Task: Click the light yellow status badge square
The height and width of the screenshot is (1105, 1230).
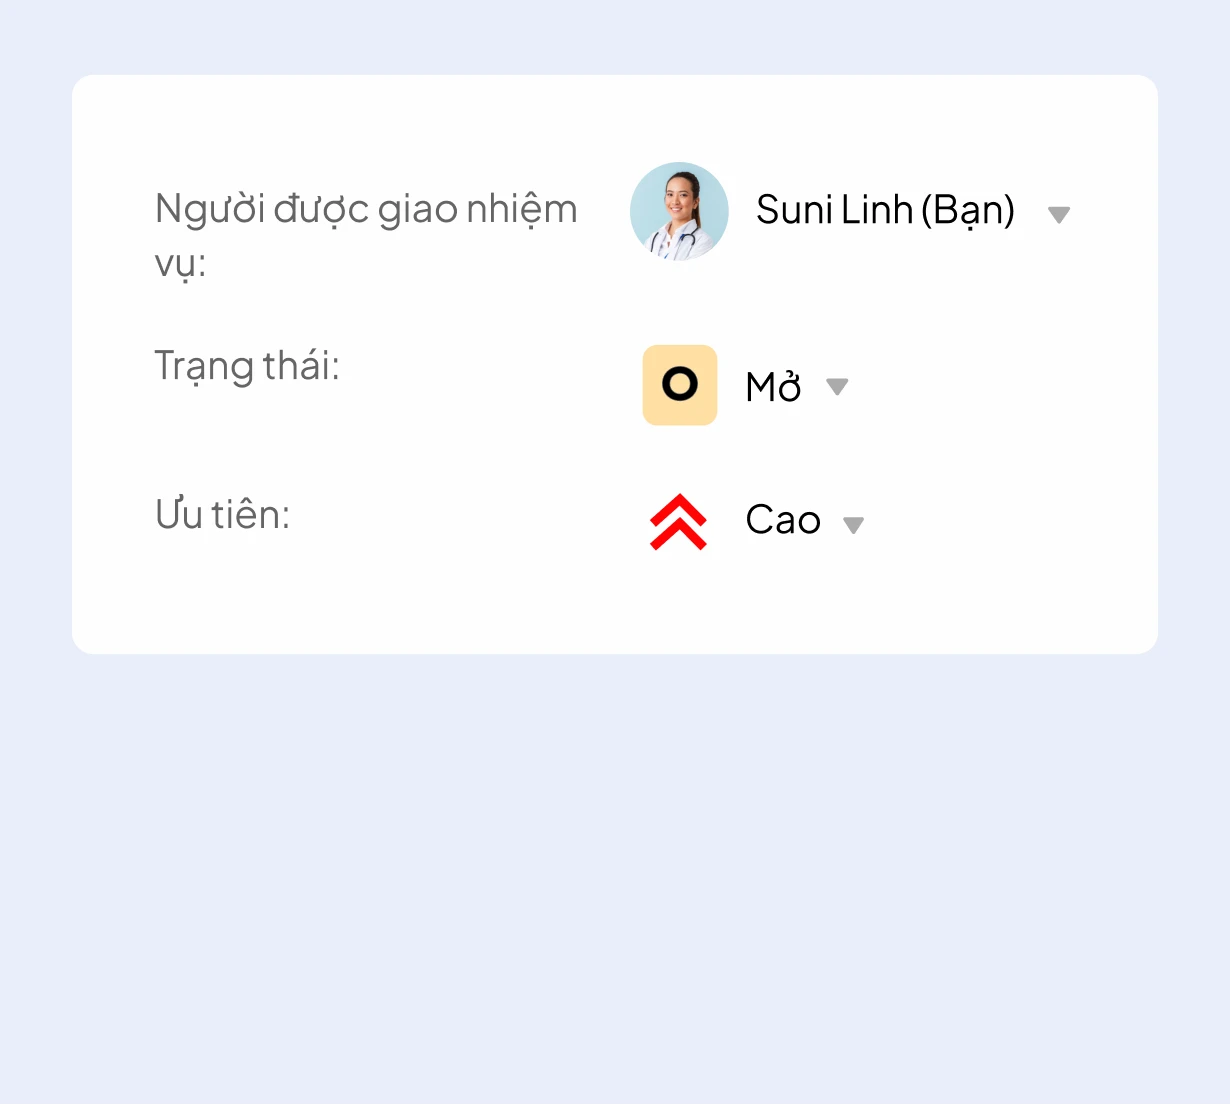Action: coord(680,385)
